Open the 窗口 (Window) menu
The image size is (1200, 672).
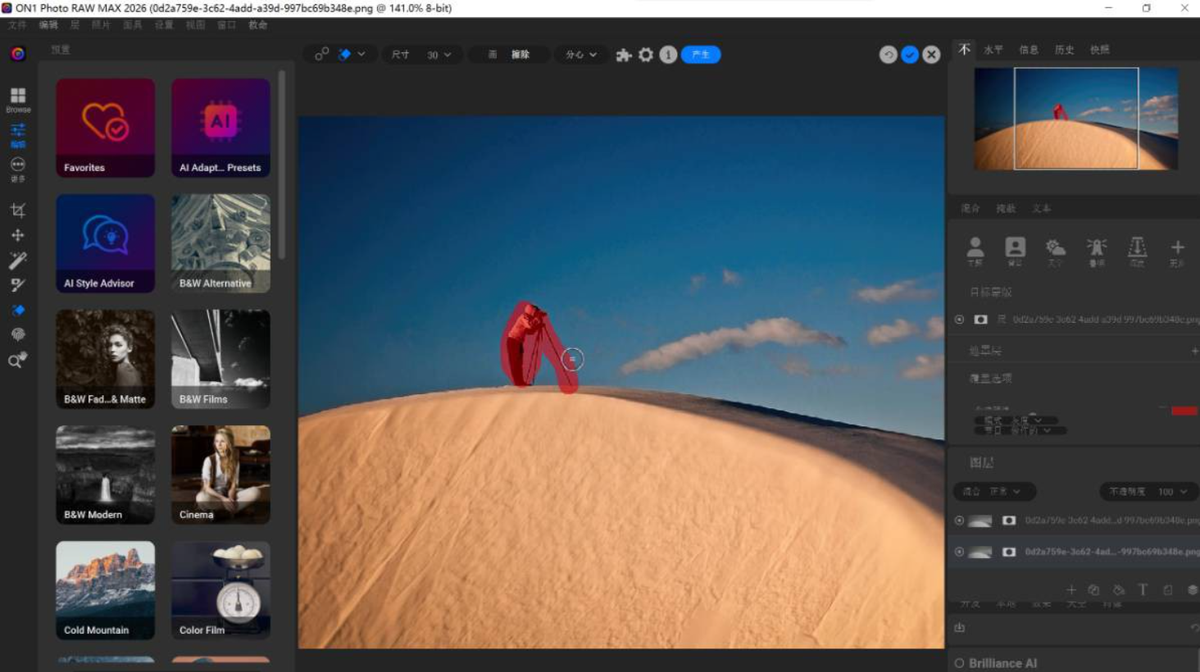(x=227, y=24)
